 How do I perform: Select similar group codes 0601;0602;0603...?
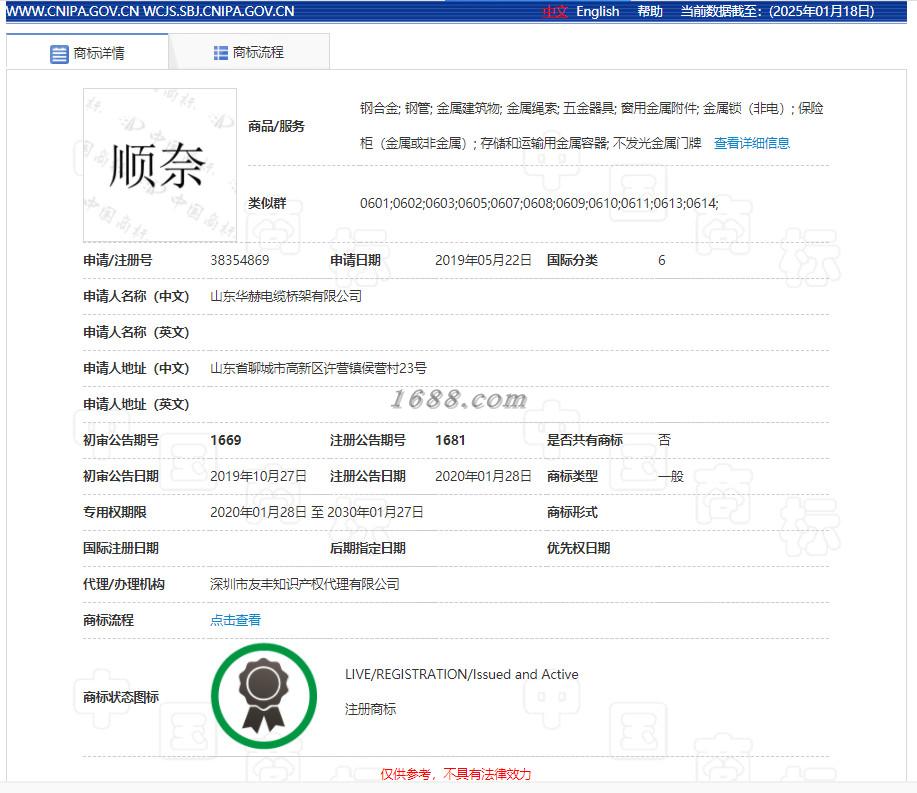tap(539, 203)
